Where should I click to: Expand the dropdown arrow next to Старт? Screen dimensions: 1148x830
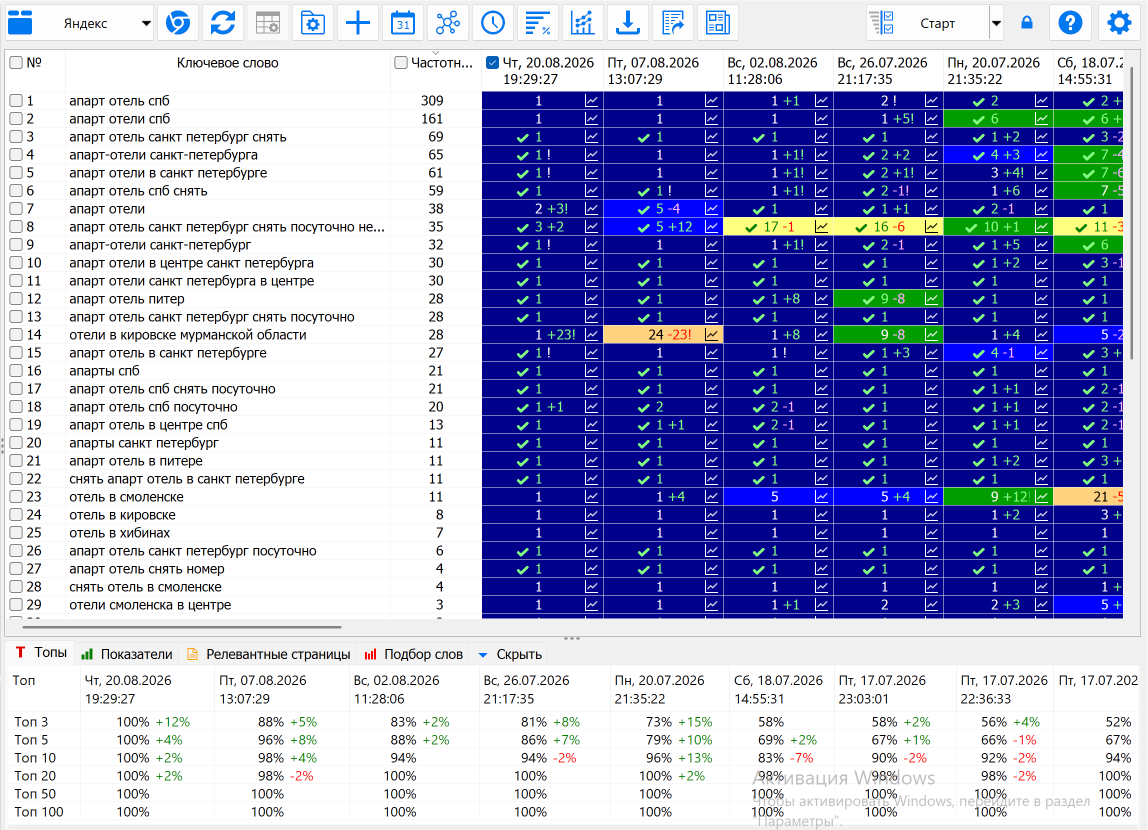[x=996, y=23]
